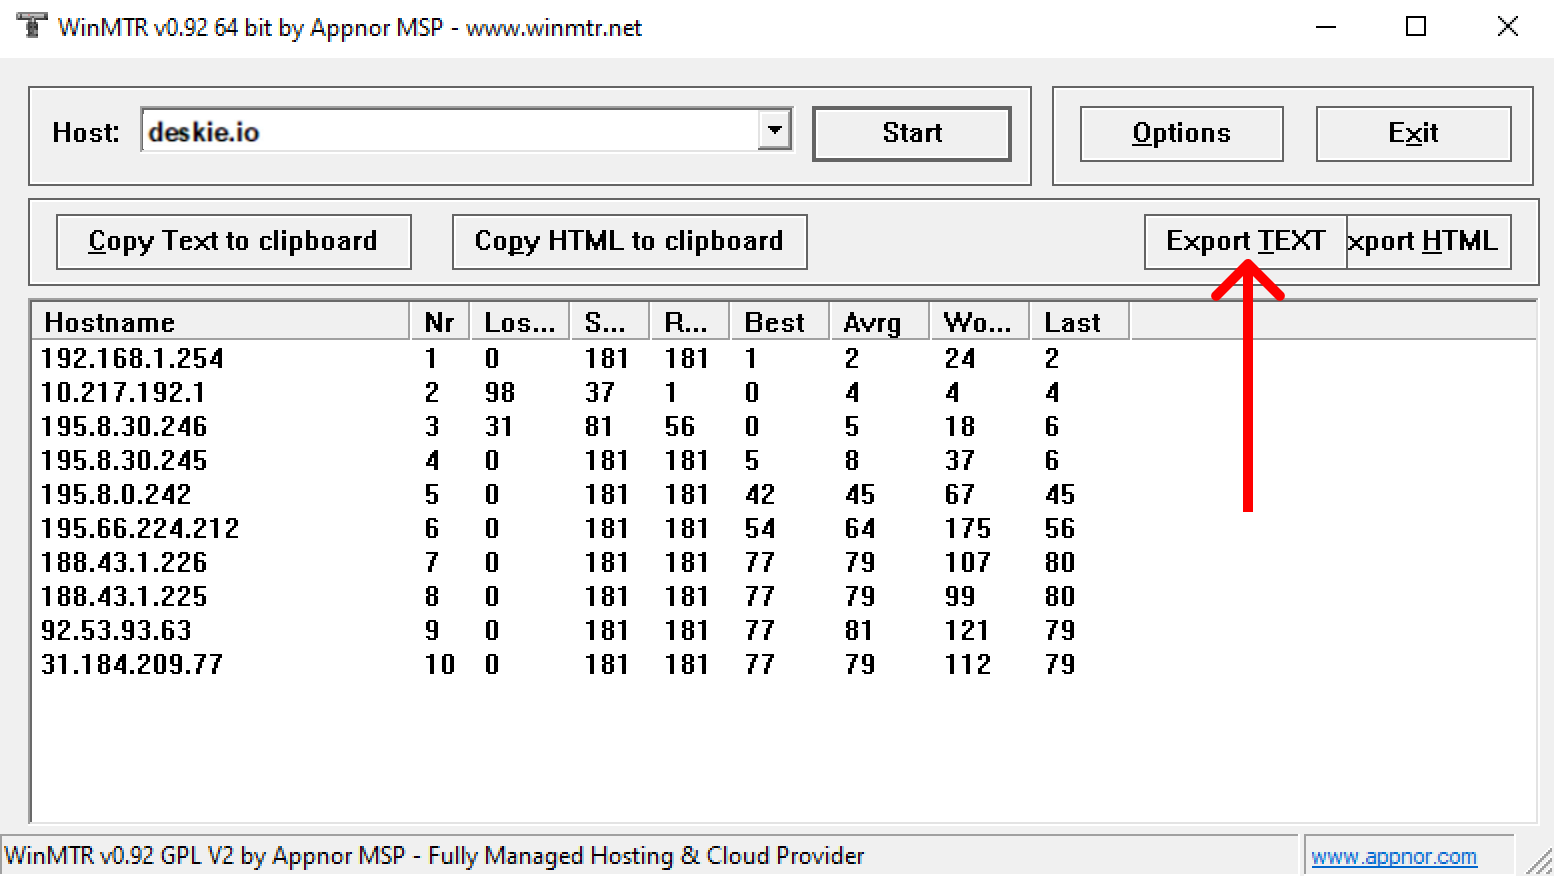Copy Text to clipboard

[233, 241]
